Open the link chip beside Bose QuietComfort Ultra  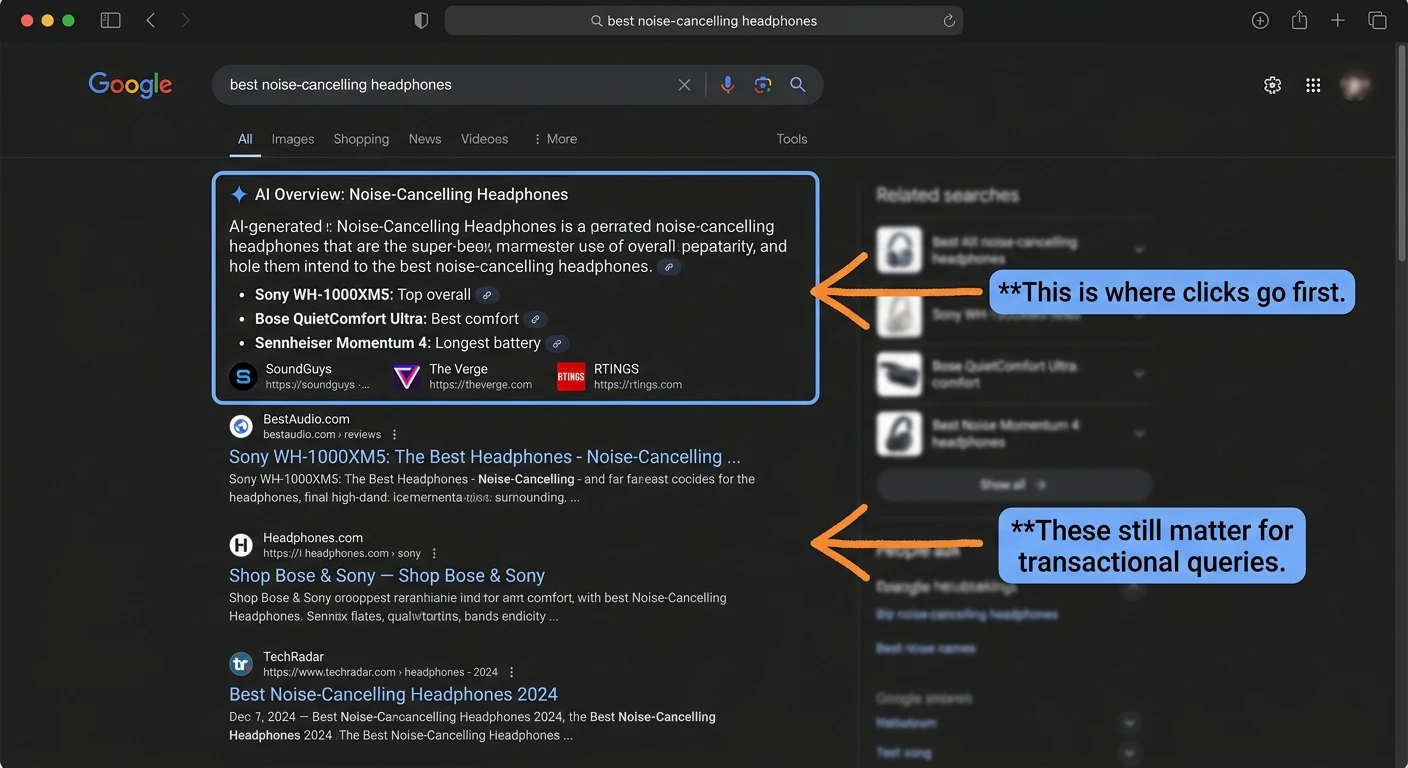(x=535, y=319)
